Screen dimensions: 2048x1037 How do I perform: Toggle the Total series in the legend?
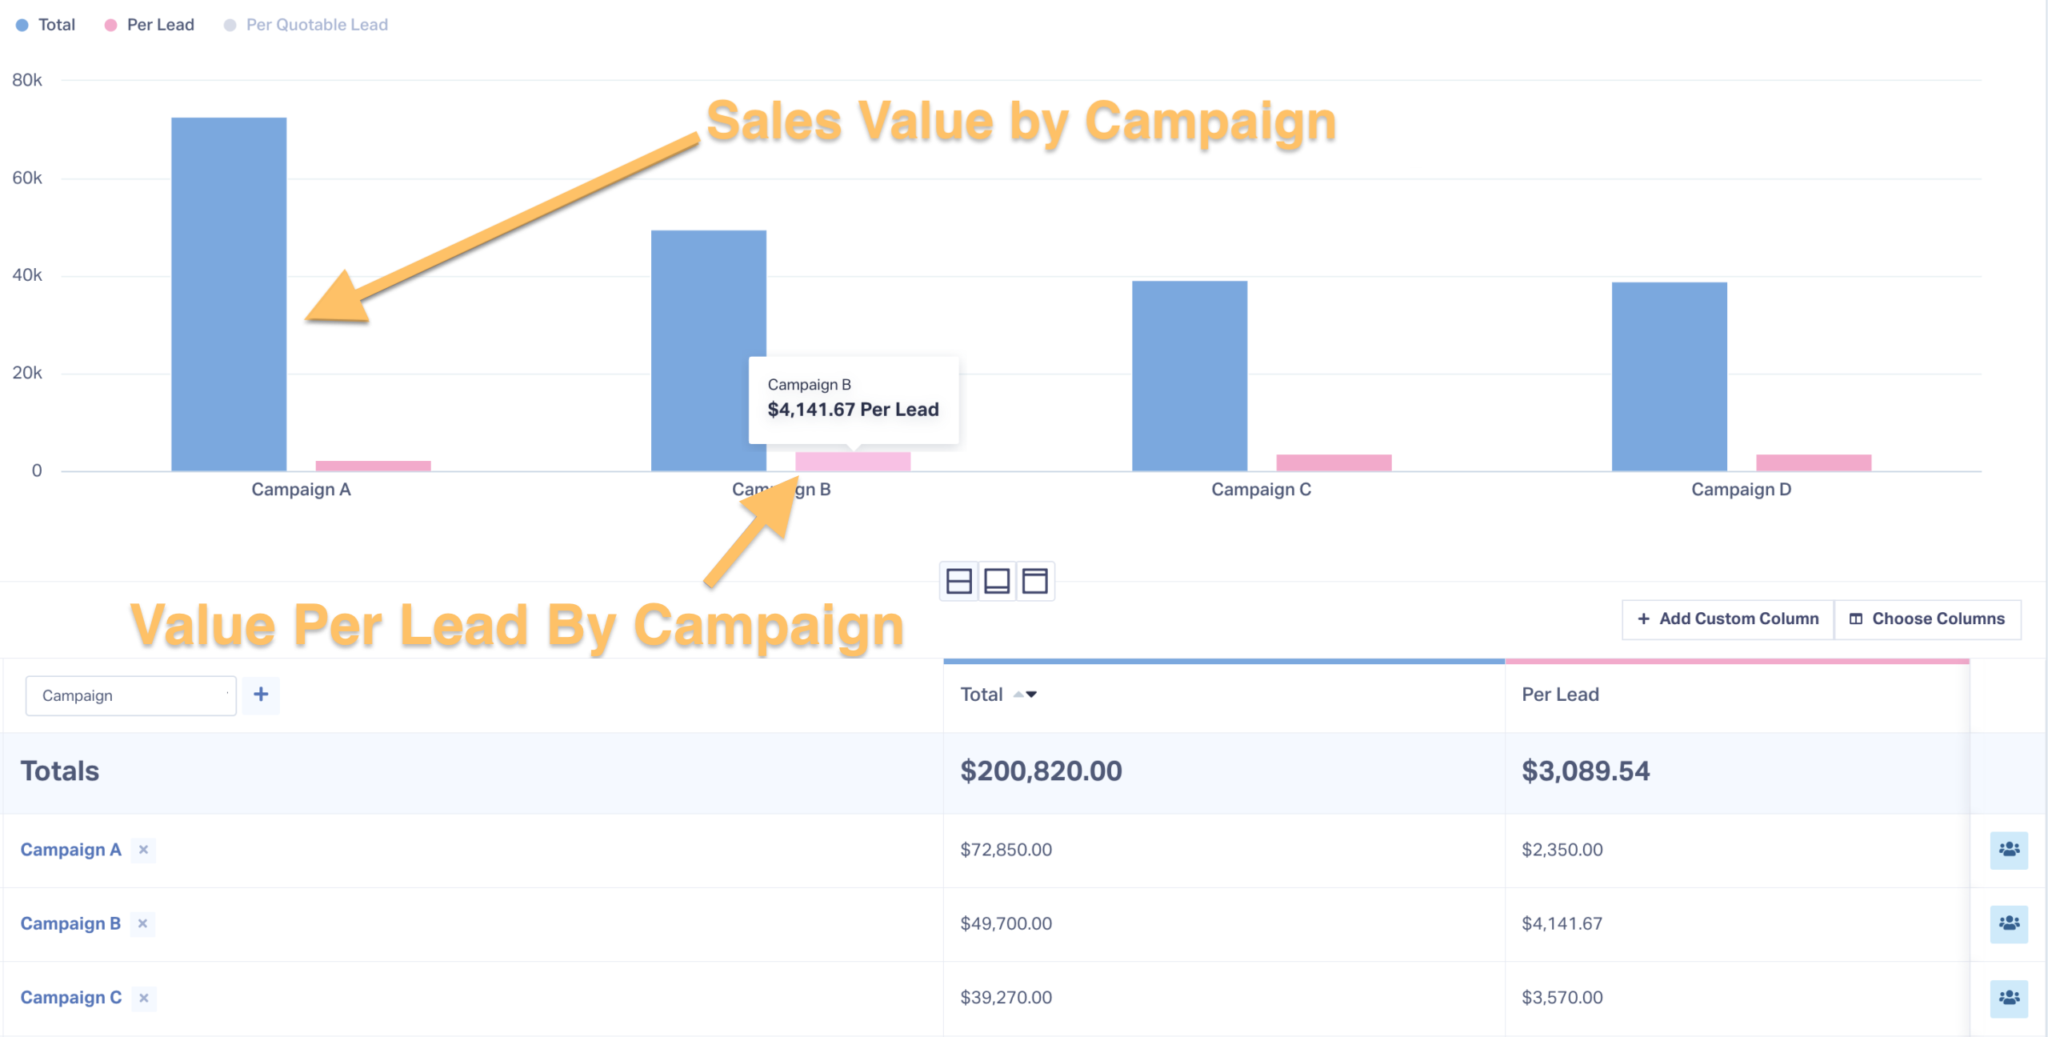pyautogui.click(x=45, y=24)
